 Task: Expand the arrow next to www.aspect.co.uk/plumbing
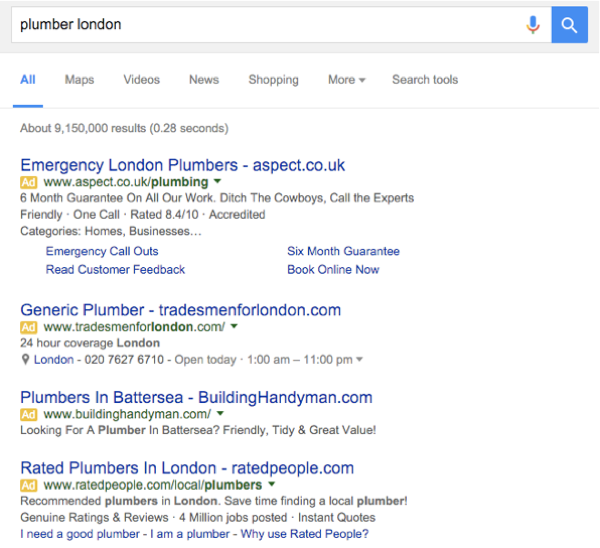(x=217, y=181)
